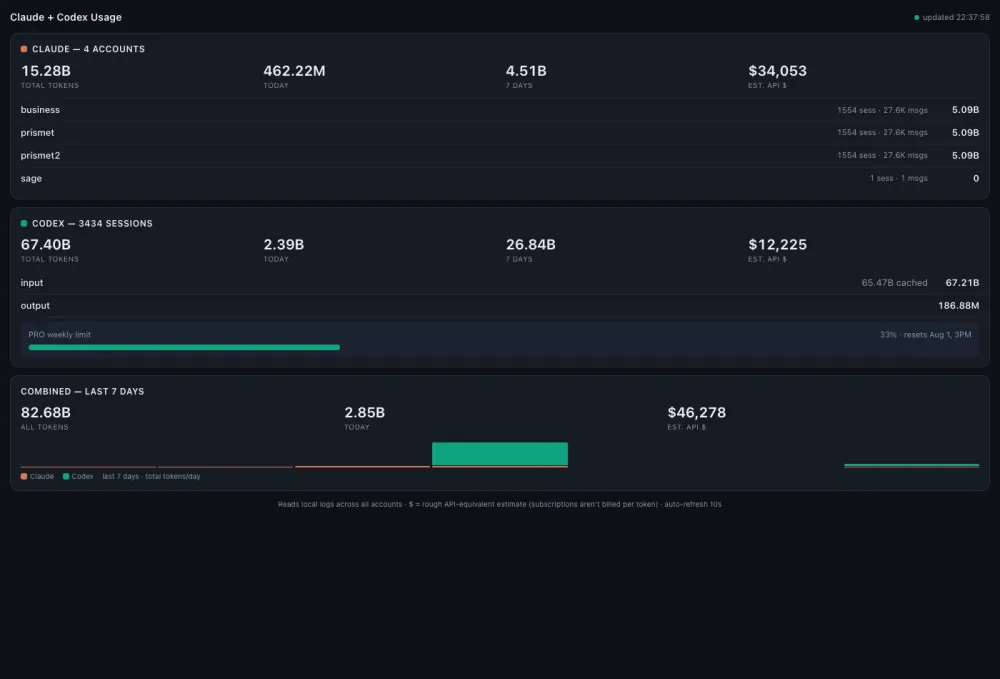
Task: Click the 0 token count for sage
Action: [976, 179]
